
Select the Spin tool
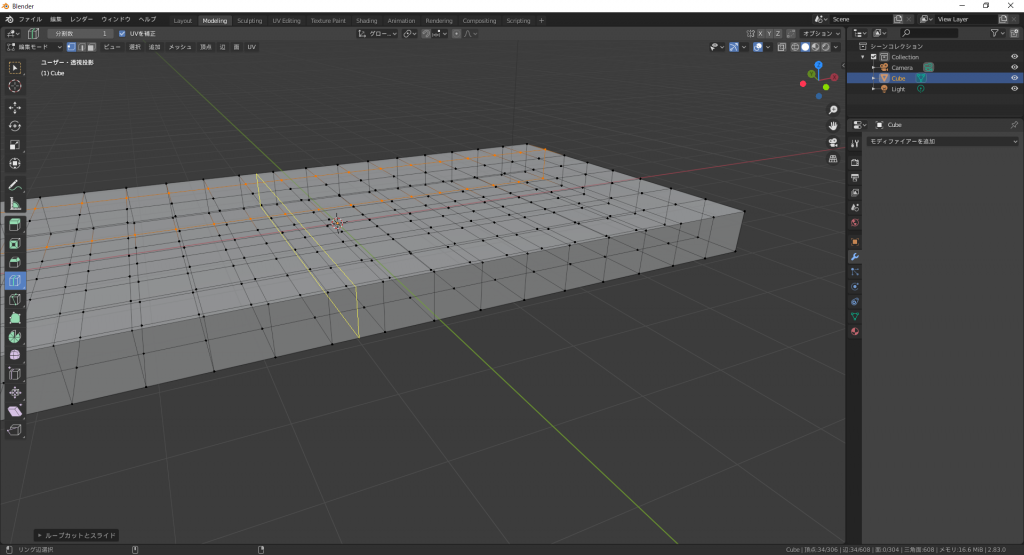point(14,337)
